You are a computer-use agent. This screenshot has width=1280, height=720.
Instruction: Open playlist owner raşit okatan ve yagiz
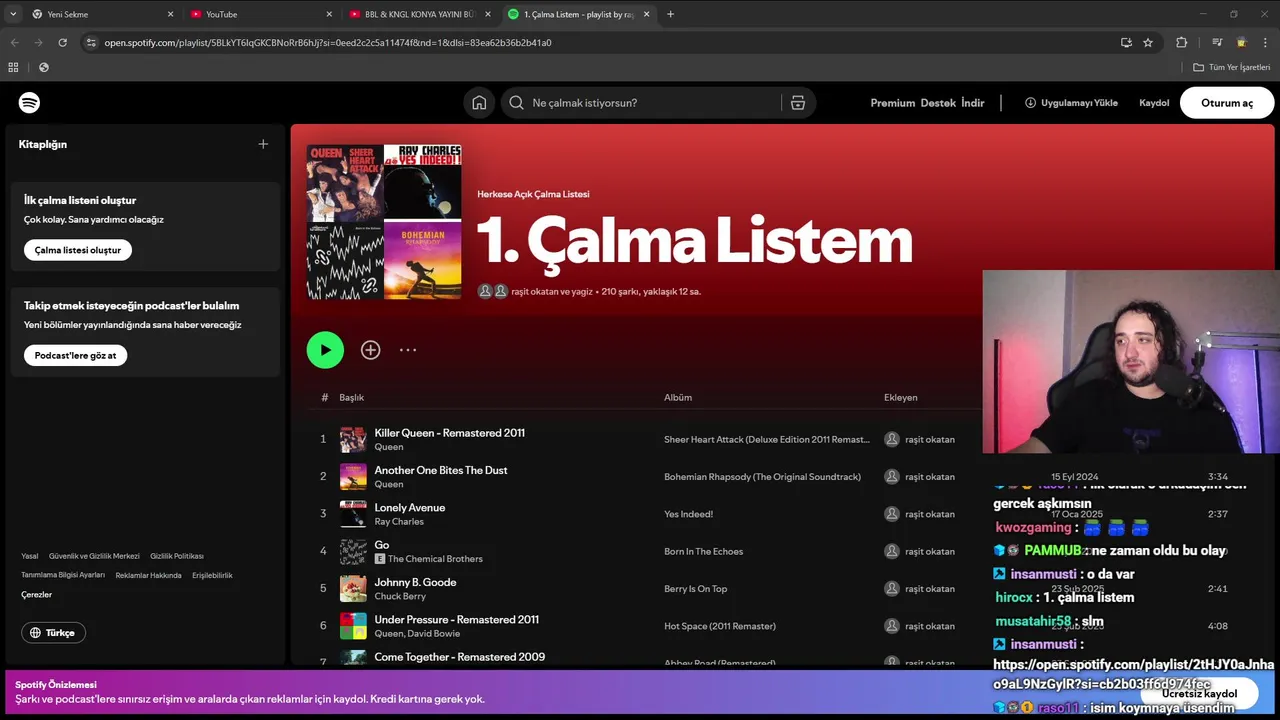pos(552,292)
